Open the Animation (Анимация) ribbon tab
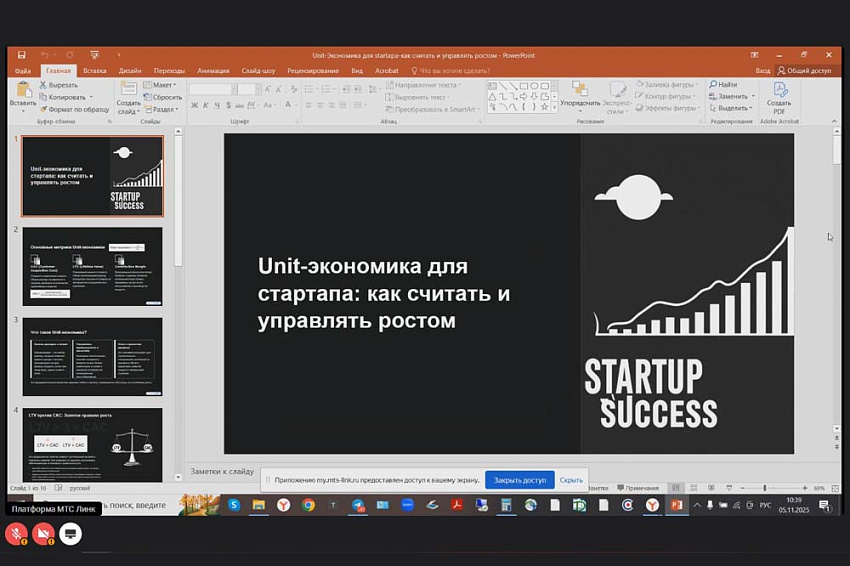 pyautogui.click(x=213, y=71)
